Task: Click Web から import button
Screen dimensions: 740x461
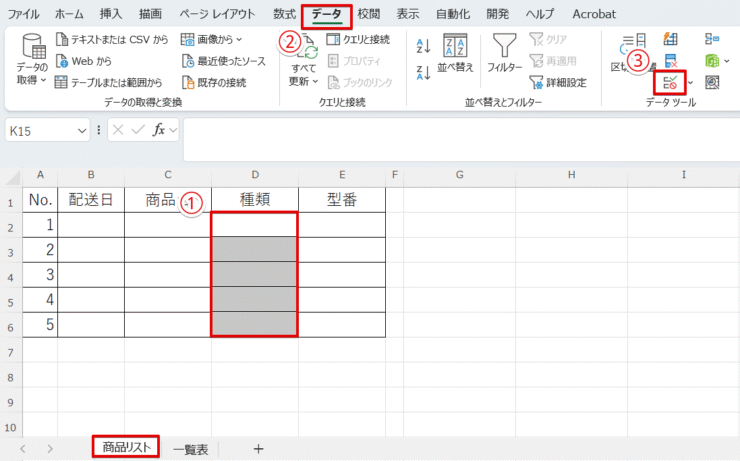Action: click(x=84, y=61)
